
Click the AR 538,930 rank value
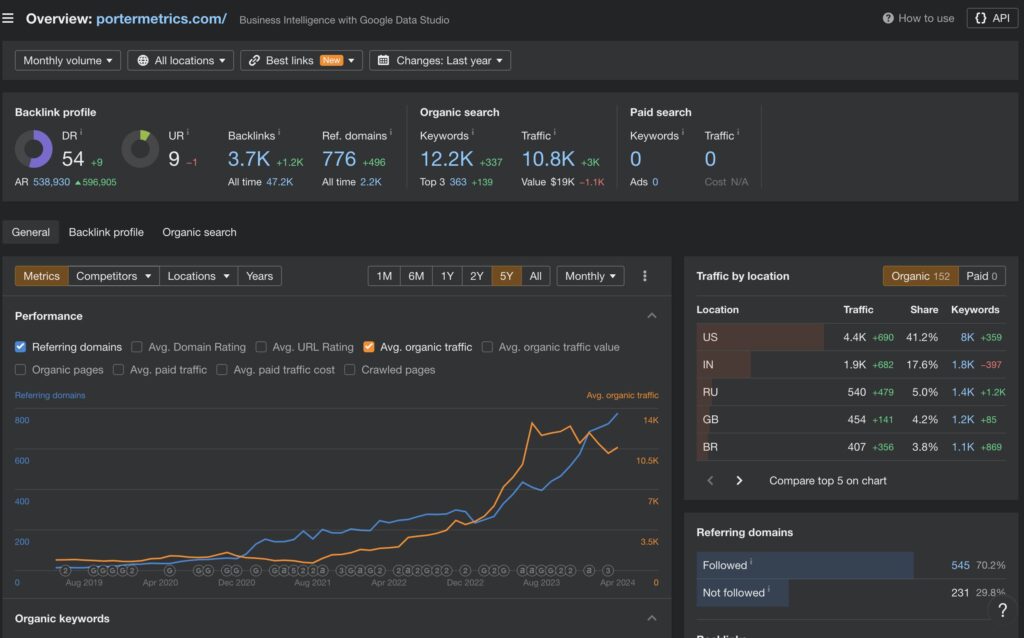52,182
